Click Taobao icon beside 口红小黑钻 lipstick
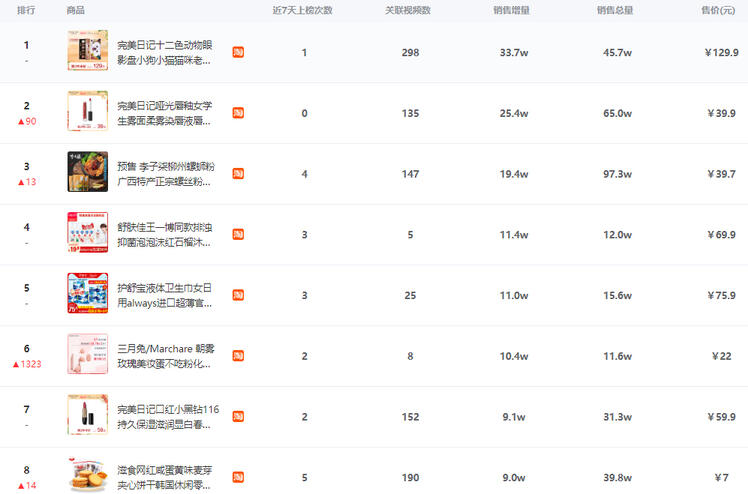This screenshot has width=748, height=494. click(238, 416)
